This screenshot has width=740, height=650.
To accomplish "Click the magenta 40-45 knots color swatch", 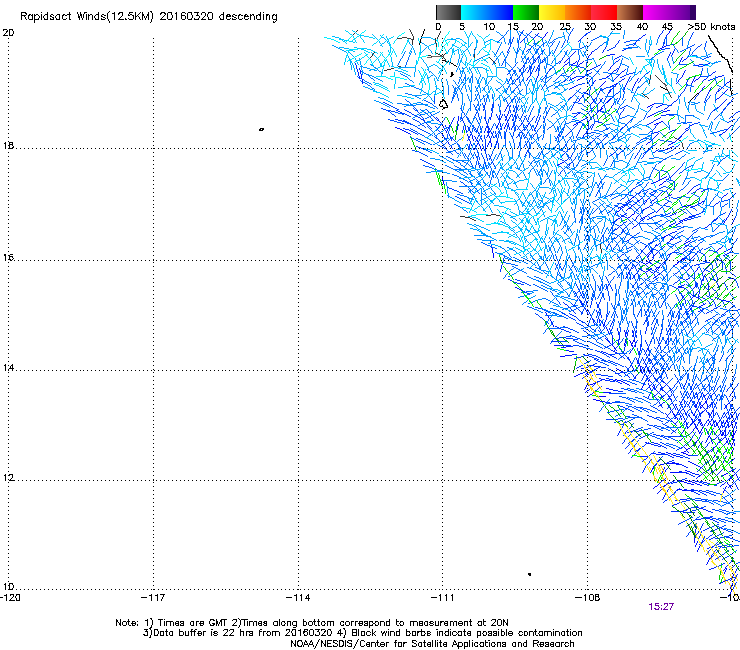I will 656,12.
